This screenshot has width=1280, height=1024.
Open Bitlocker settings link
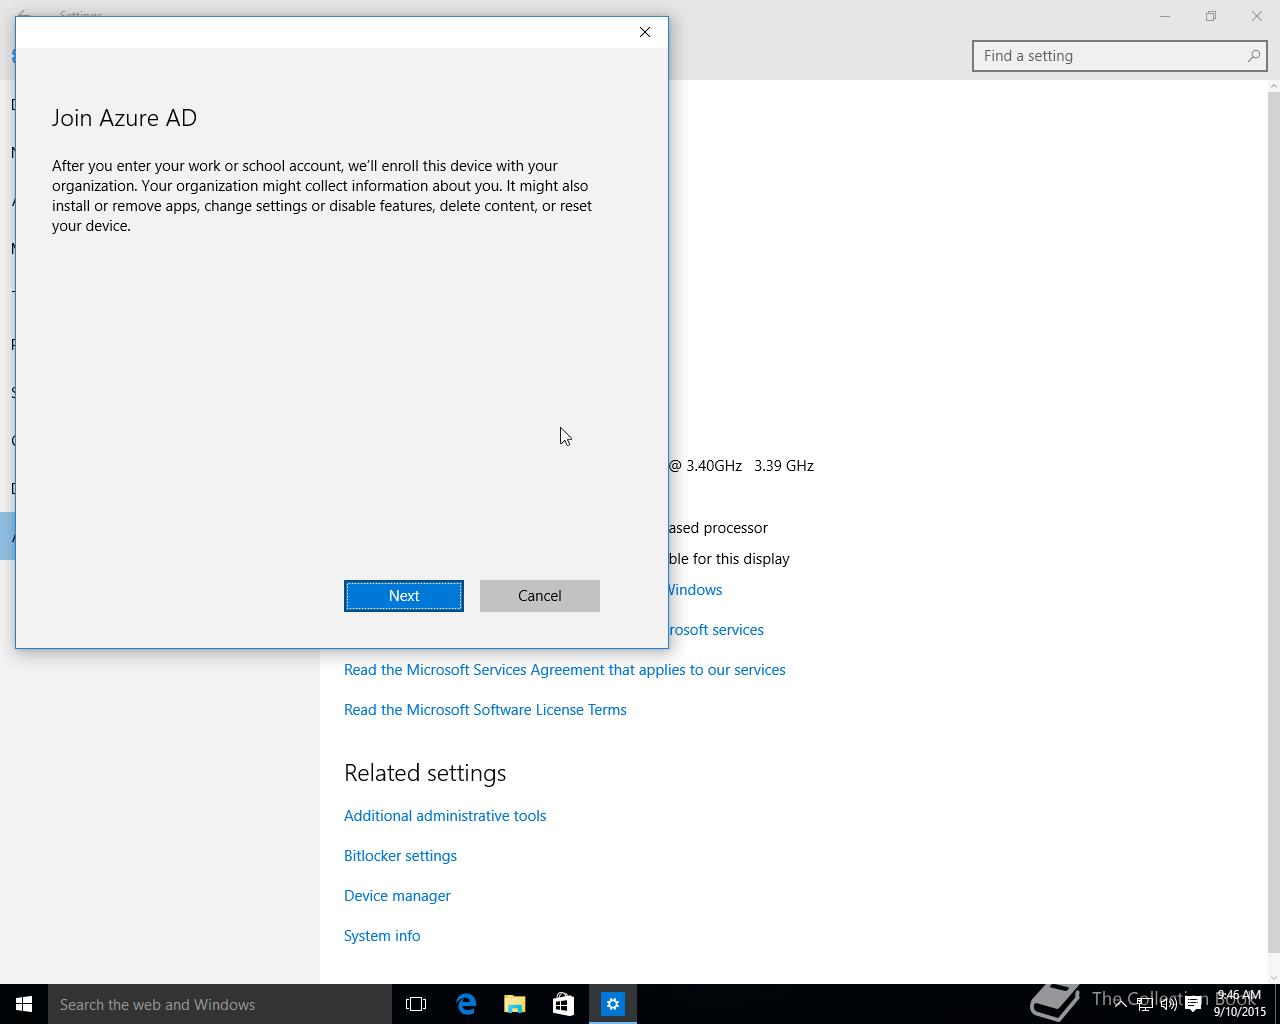tap(400, 856)
